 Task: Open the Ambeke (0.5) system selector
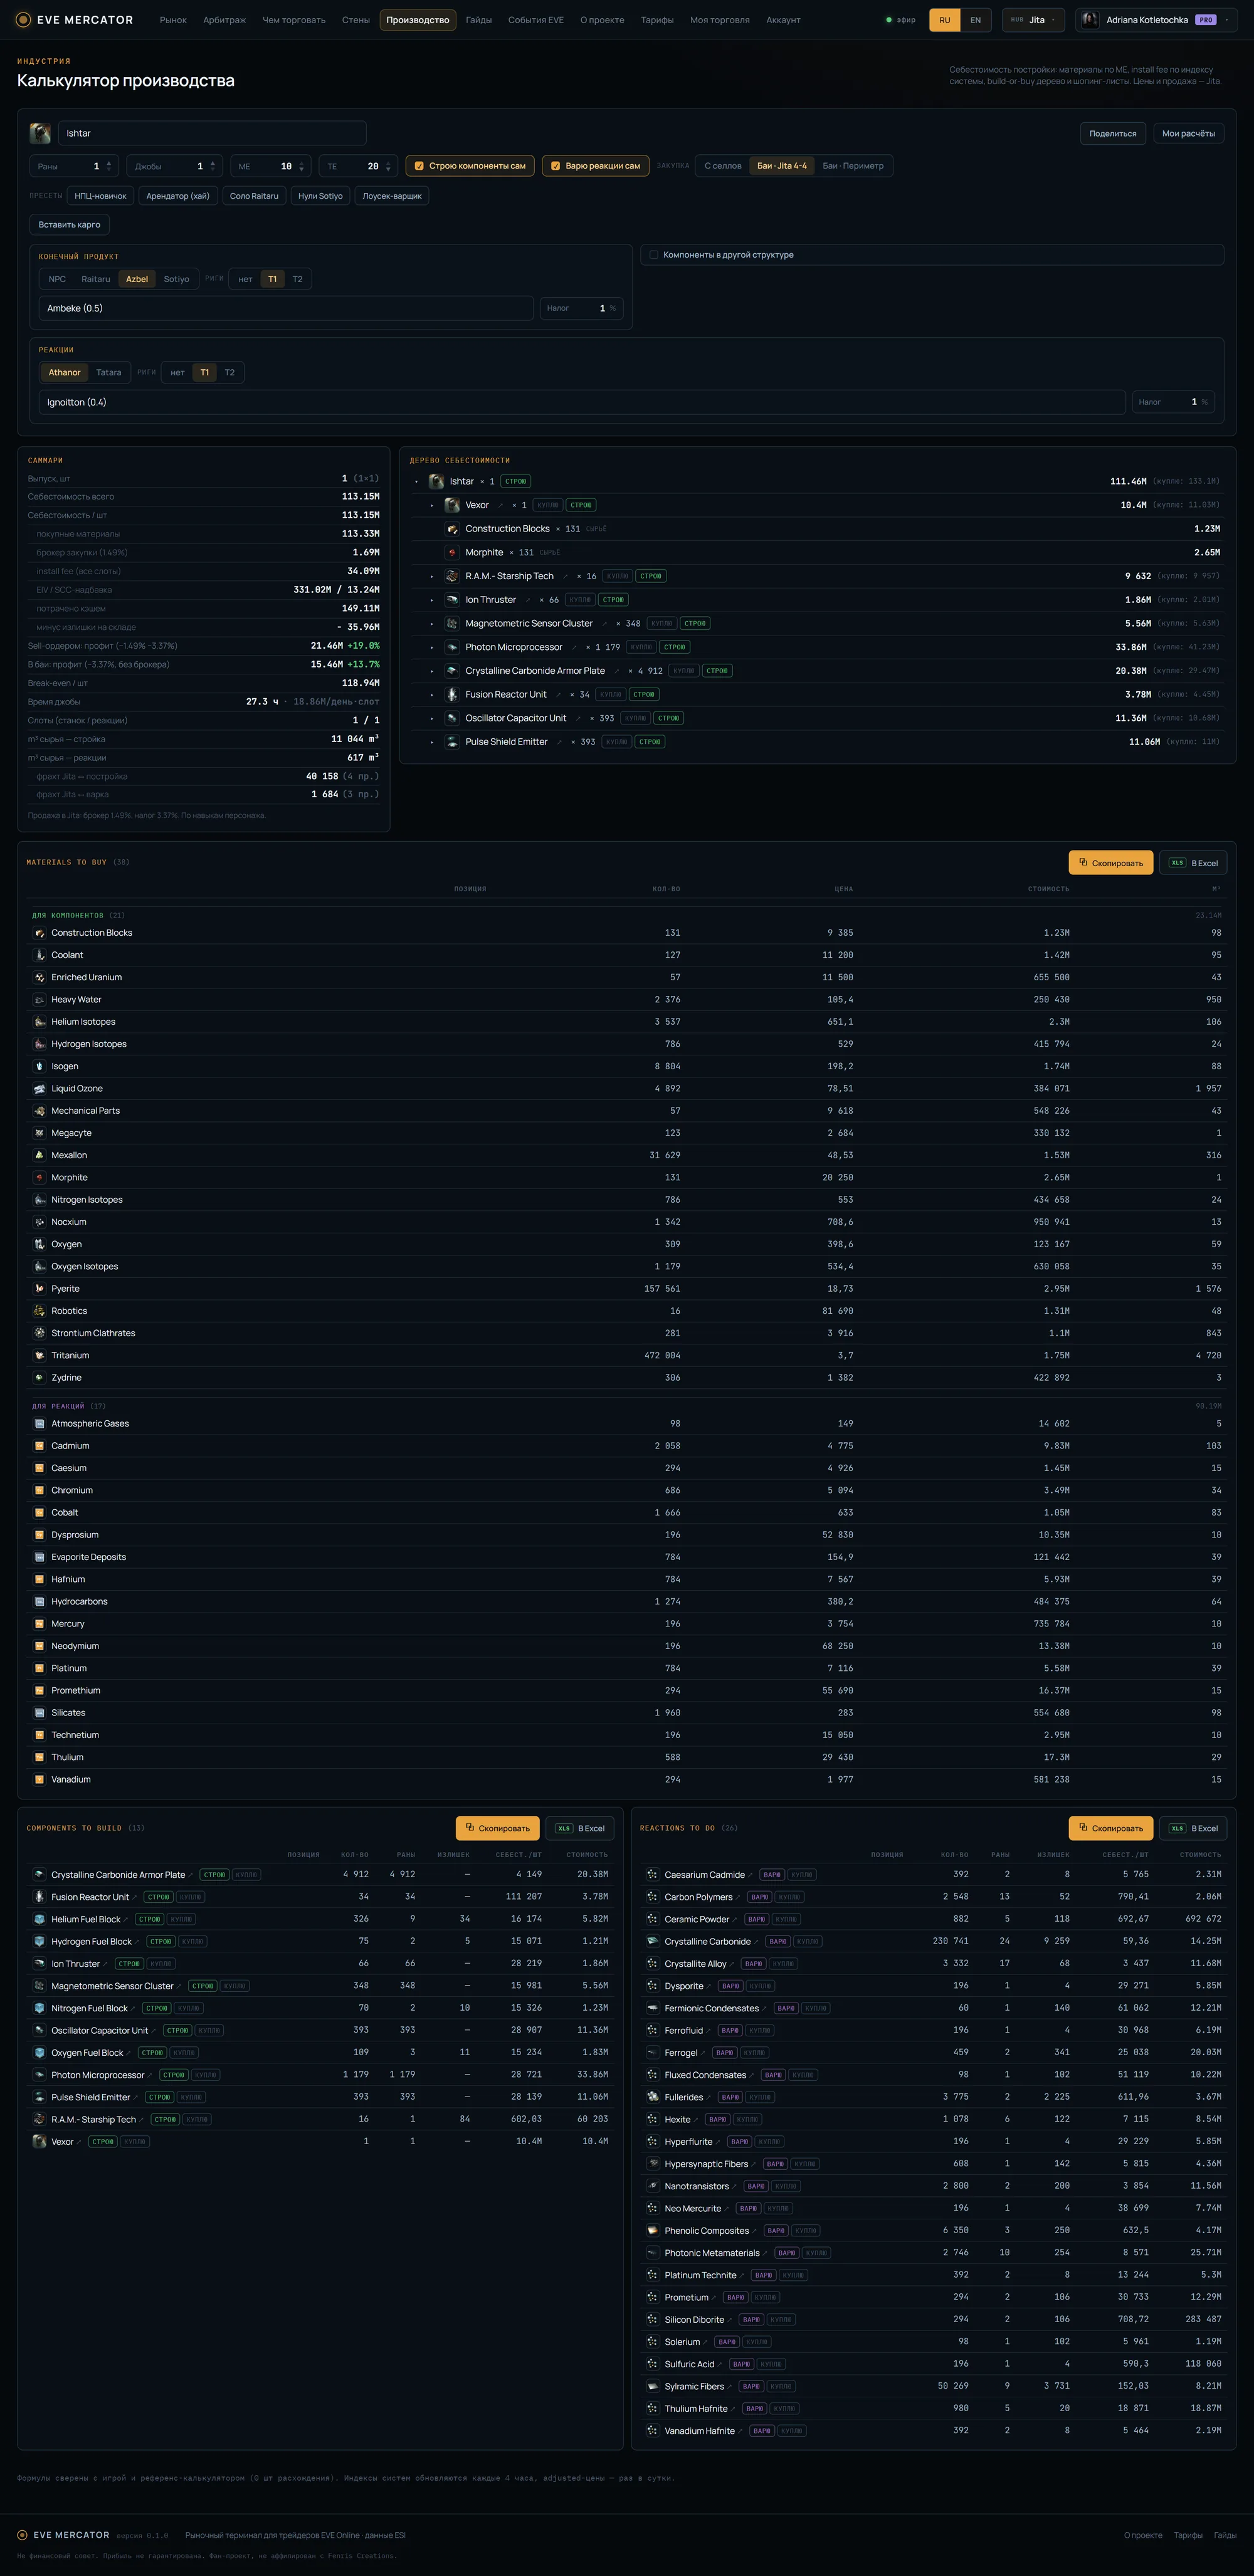[286, 308]
